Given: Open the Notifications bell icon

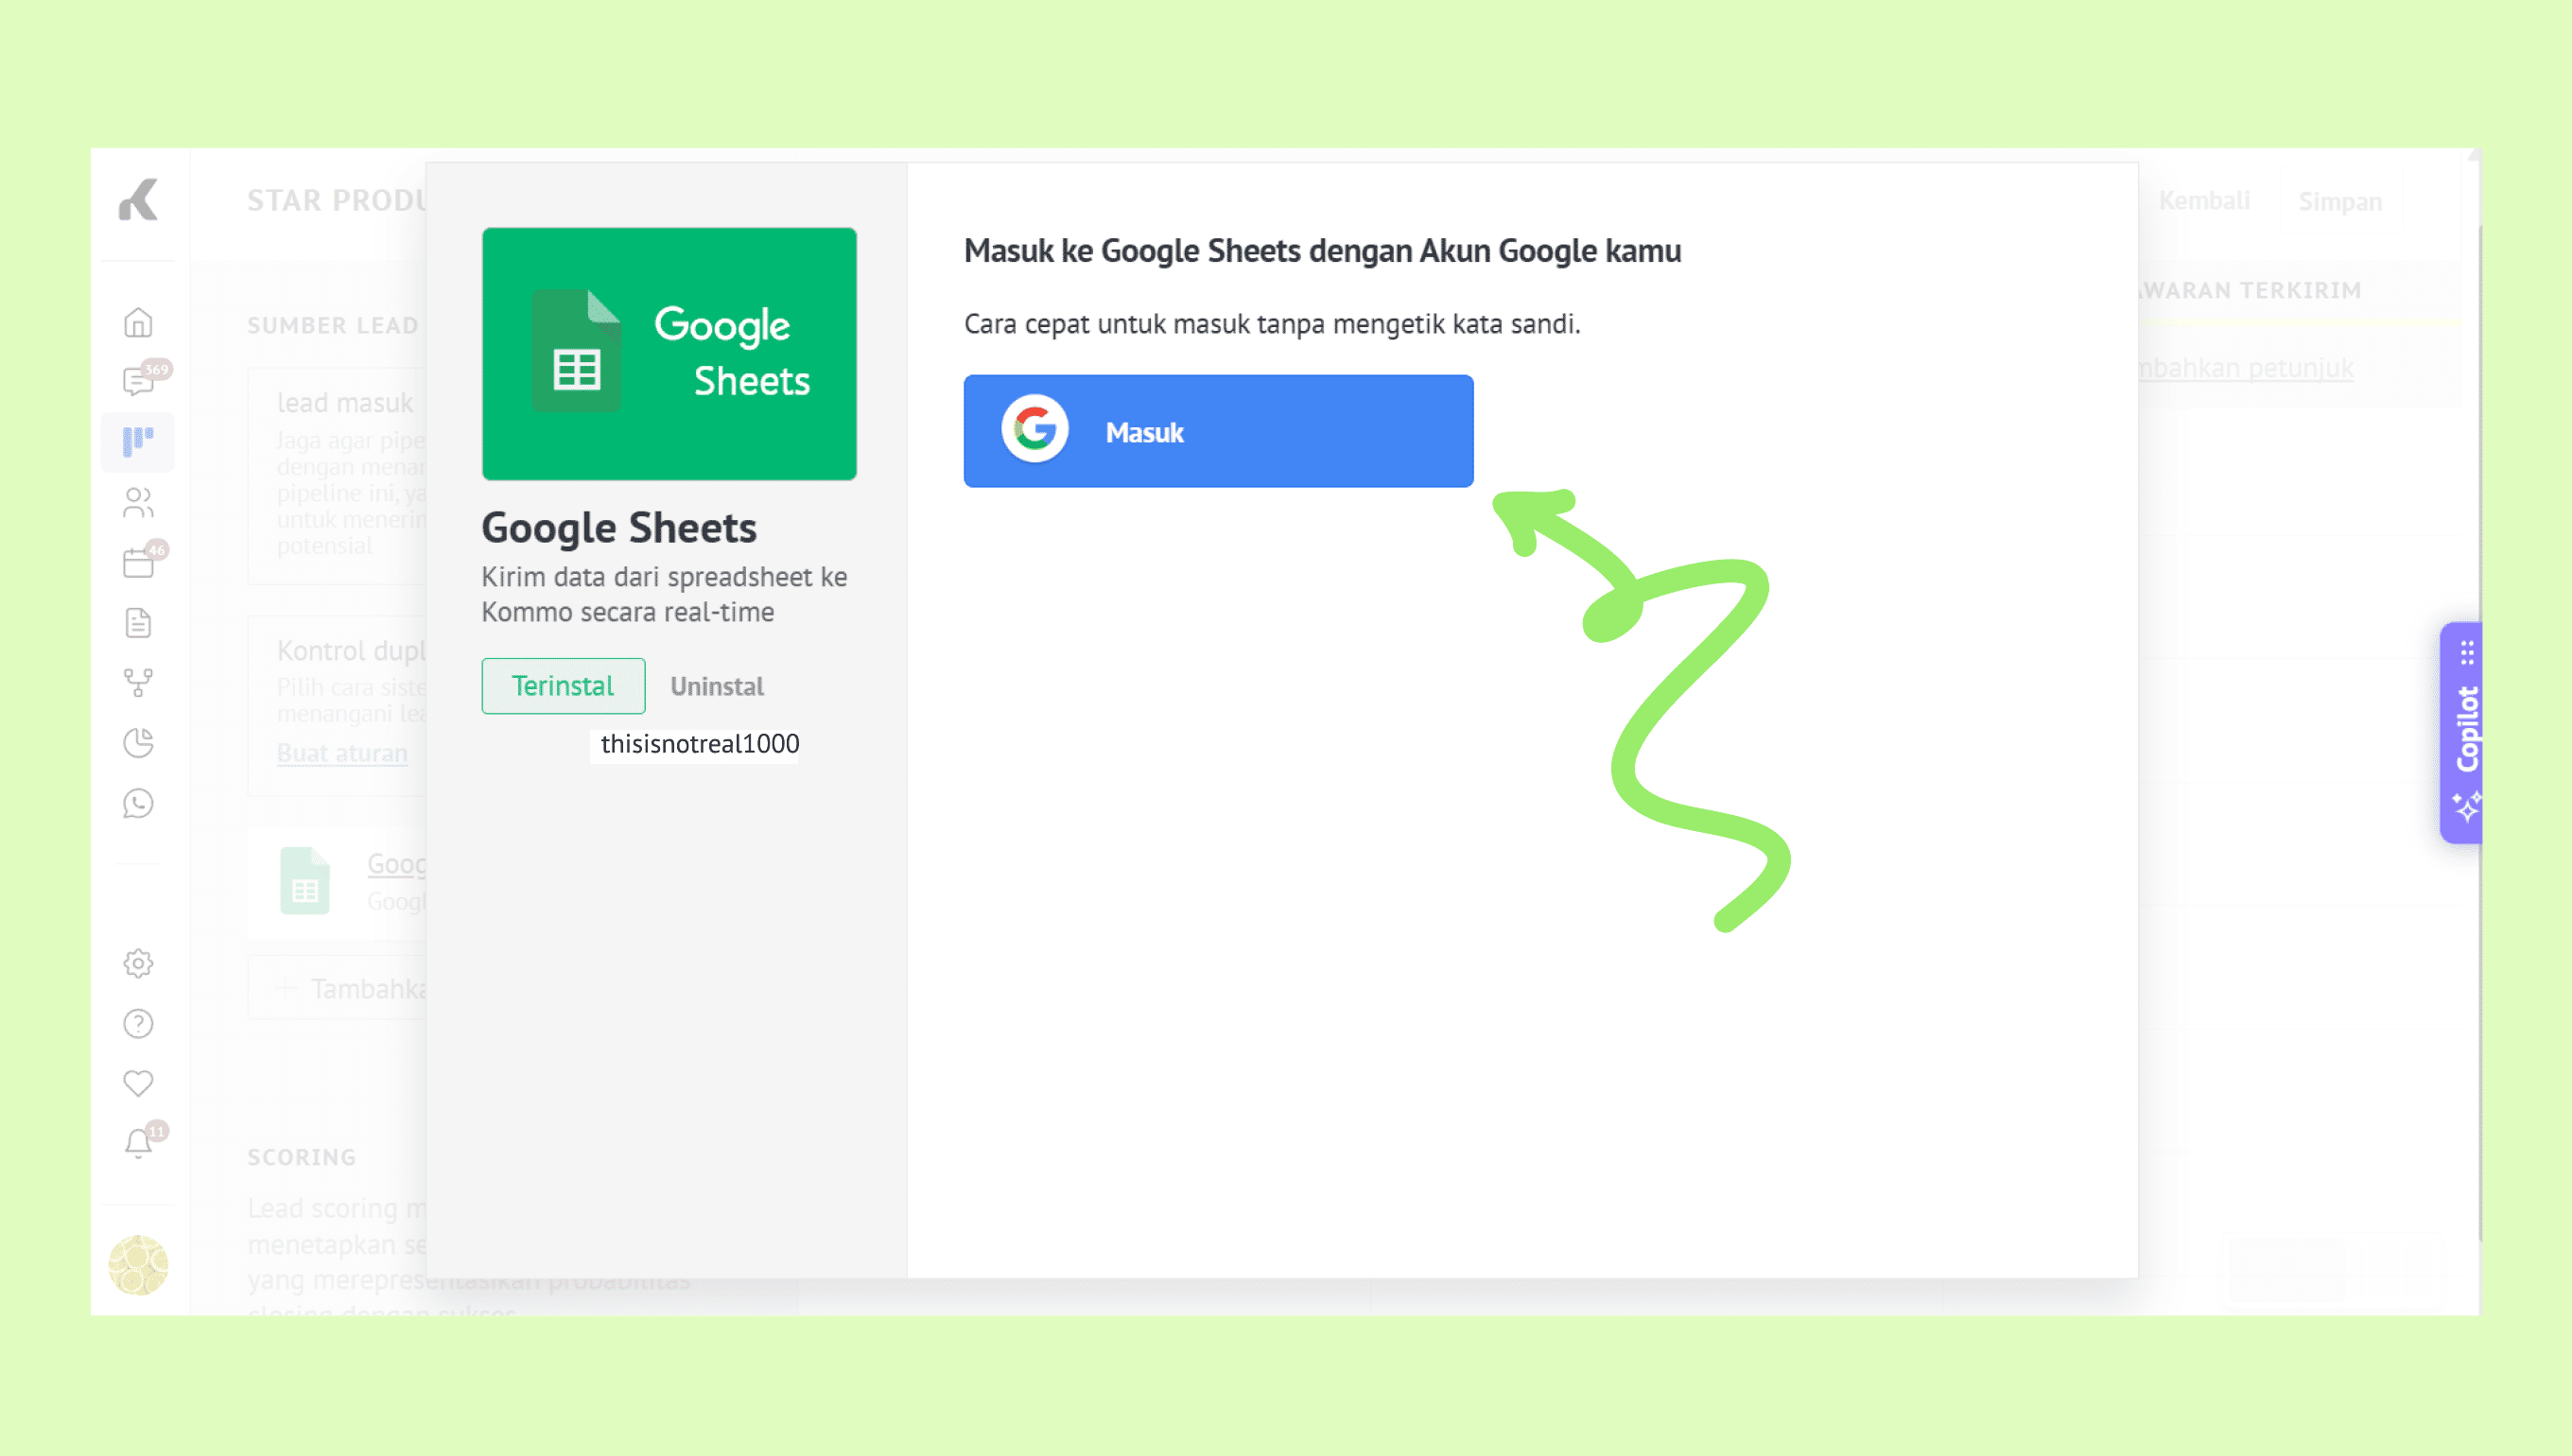Looking at the screenshot, I should pyautogui.click(x=138, y=1143).
